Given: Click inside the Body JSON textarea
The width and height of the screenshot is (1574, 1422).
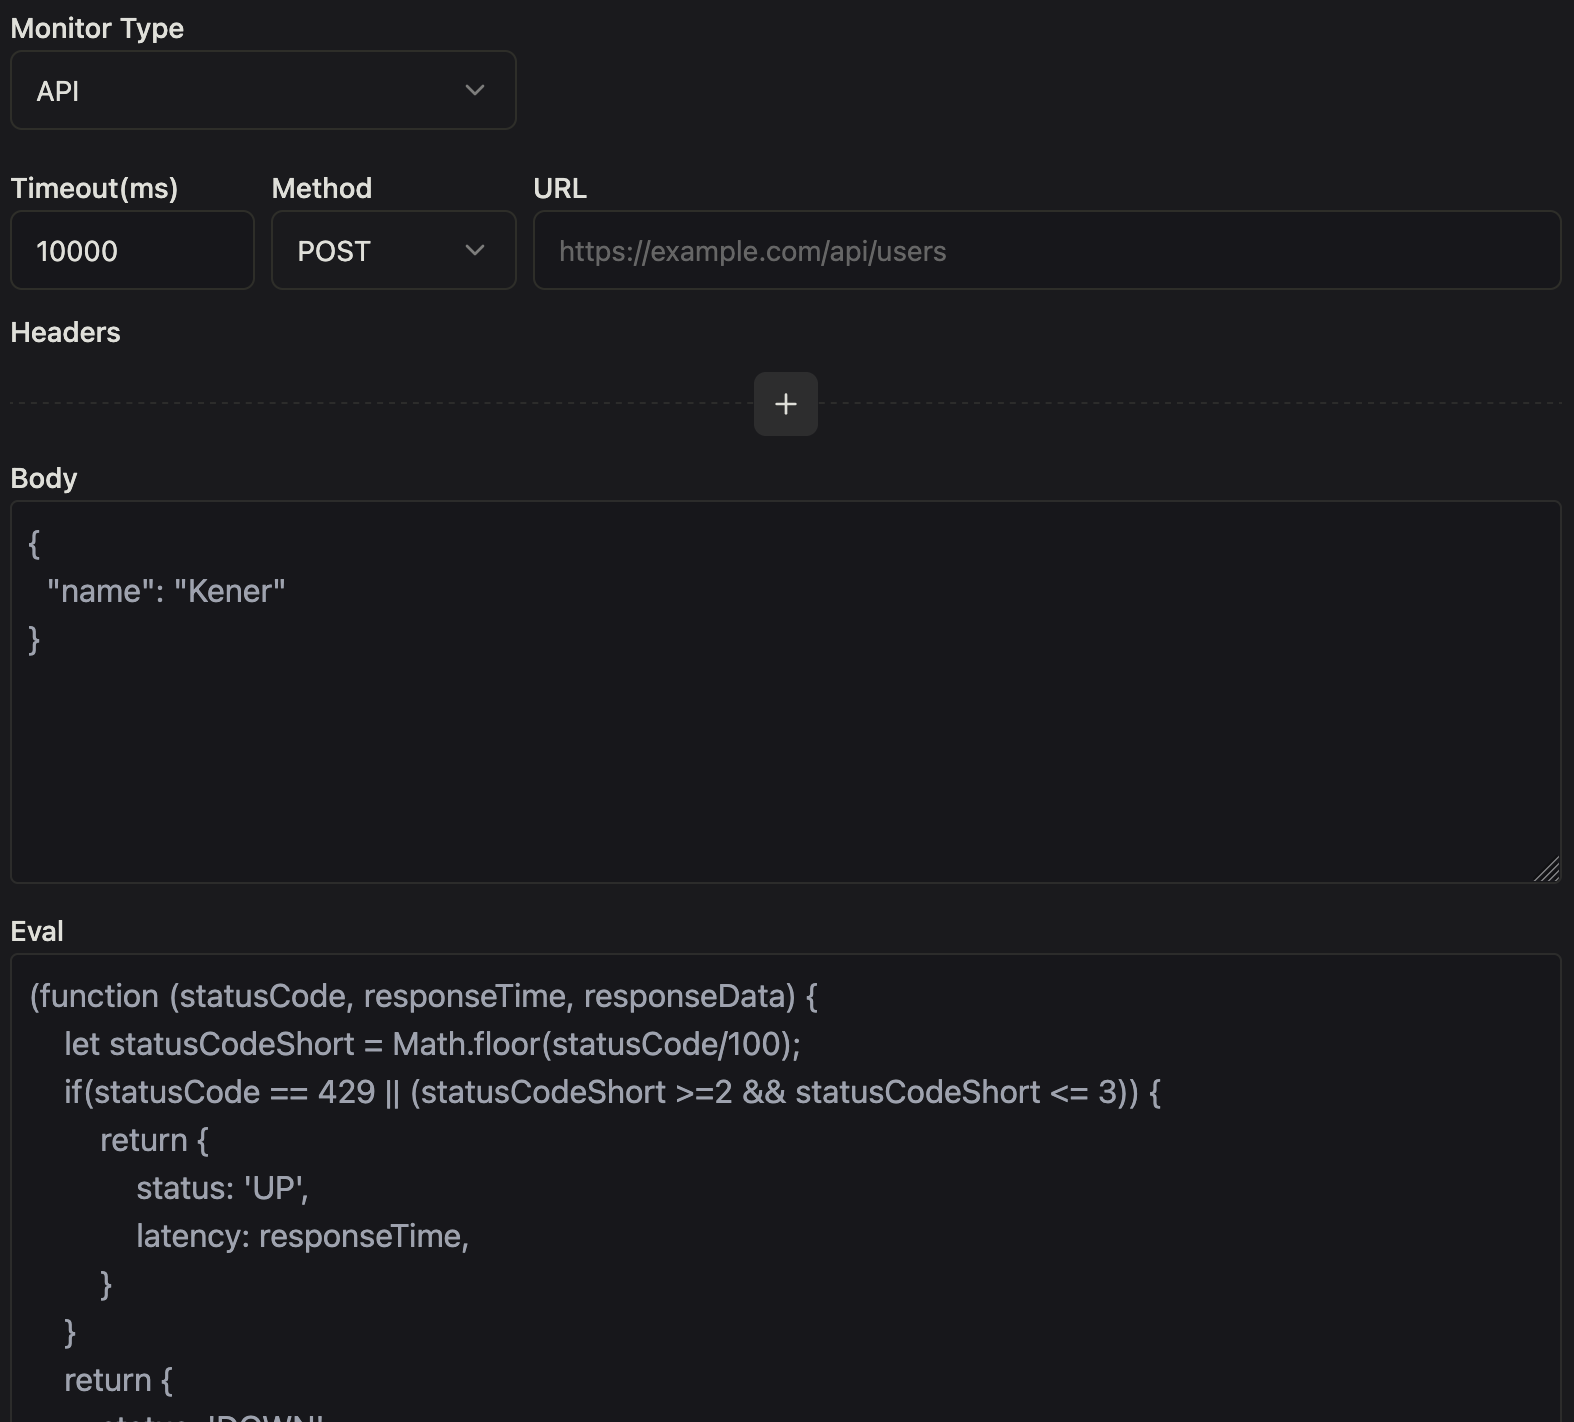Looking at the screenshot, I should 786,692.
